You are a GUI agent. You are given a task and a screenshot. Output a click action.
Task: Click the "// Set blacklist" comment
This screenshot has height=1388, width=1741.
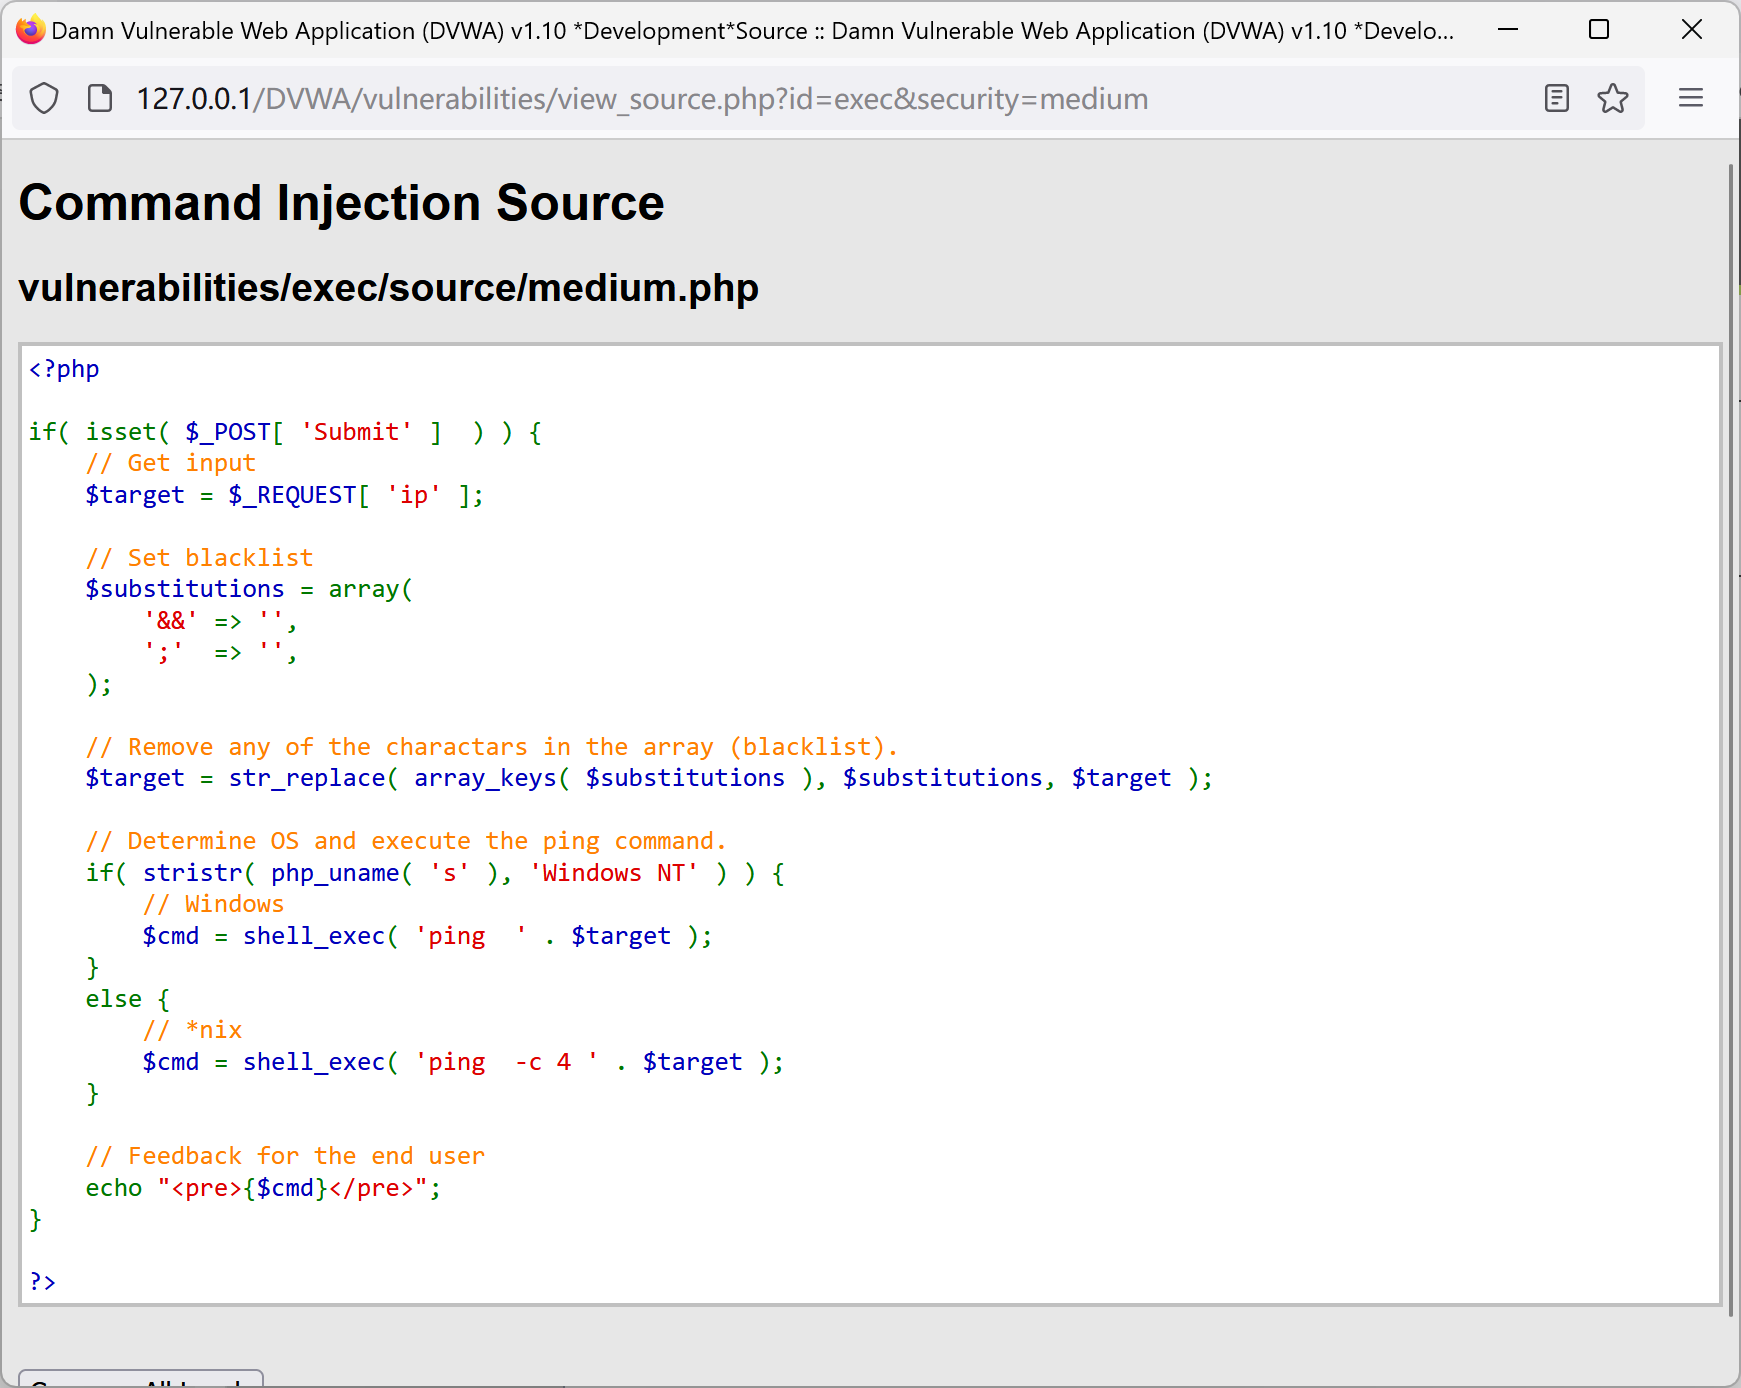click(199, 558)
